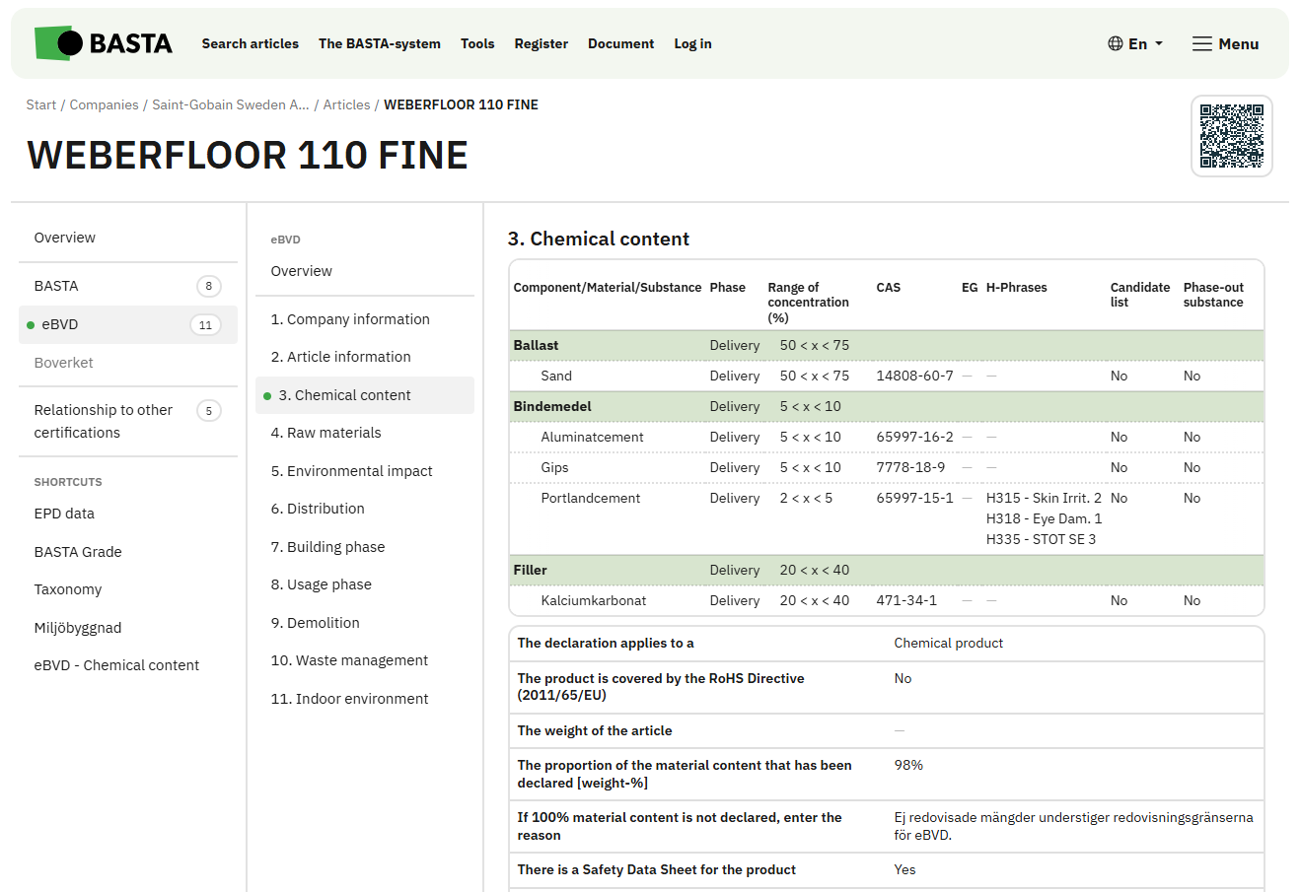Open 5. Environmental impact section
This screenshot has height=892, width=1300.
(x=351, y=471)
